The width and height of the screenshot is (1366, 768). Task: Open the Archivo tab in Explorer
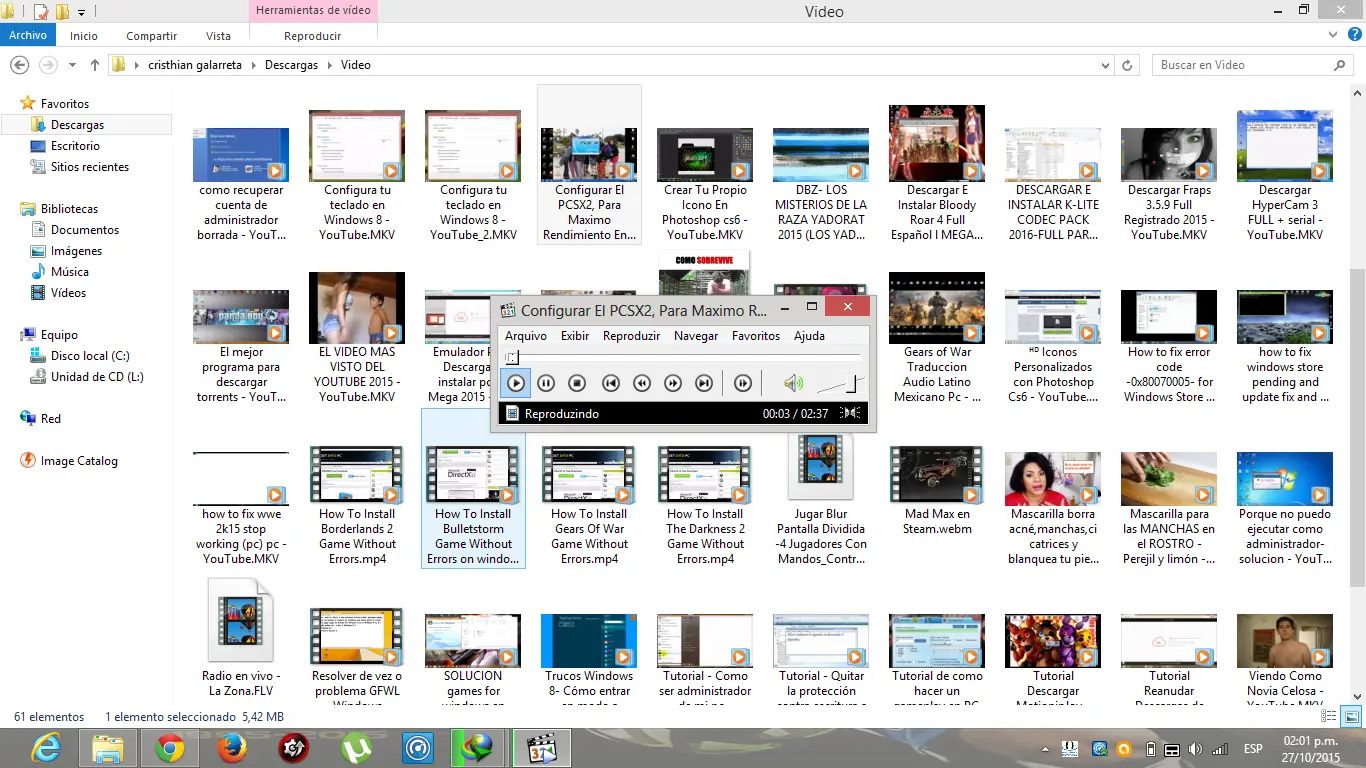pyautogui.click(x=28, y=35)
